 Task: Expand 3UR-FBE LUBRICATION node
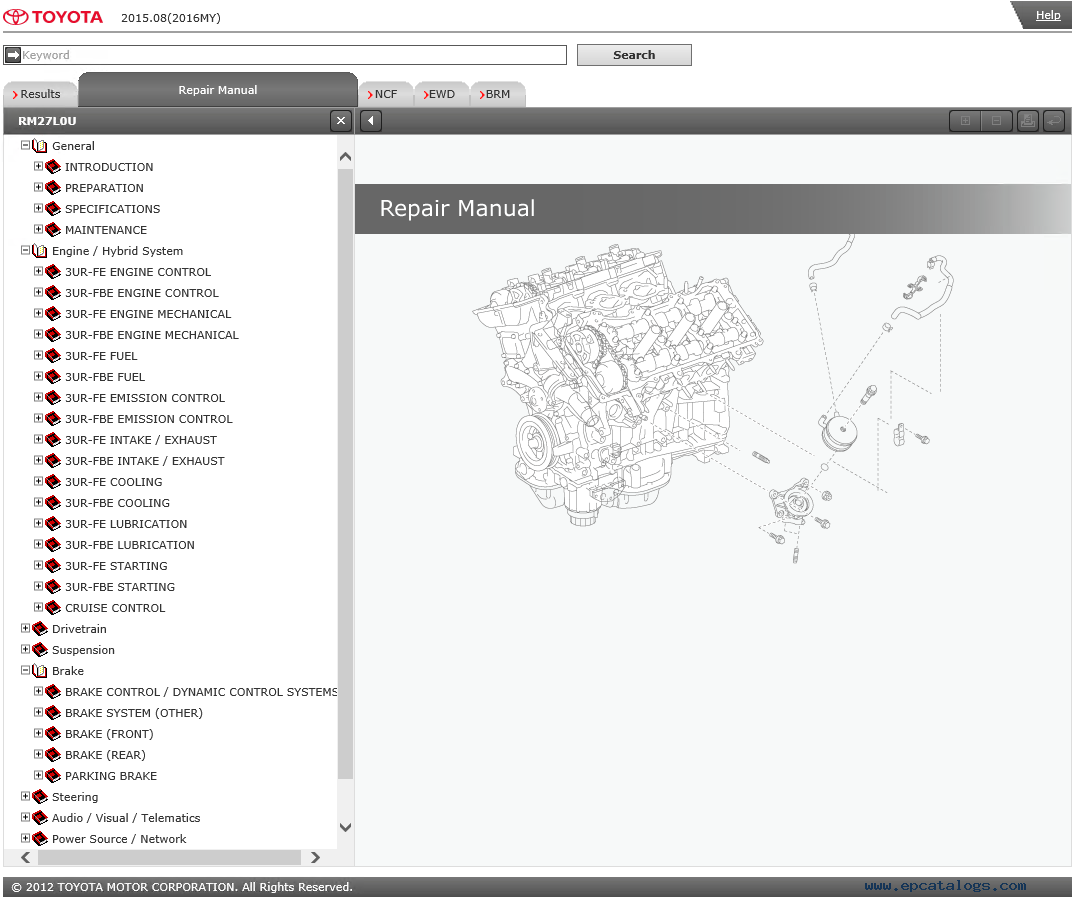click(38, 544)
